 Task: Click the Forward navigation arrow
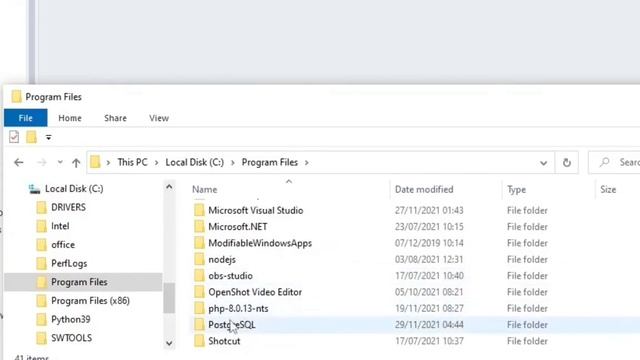tap(41, 162)
